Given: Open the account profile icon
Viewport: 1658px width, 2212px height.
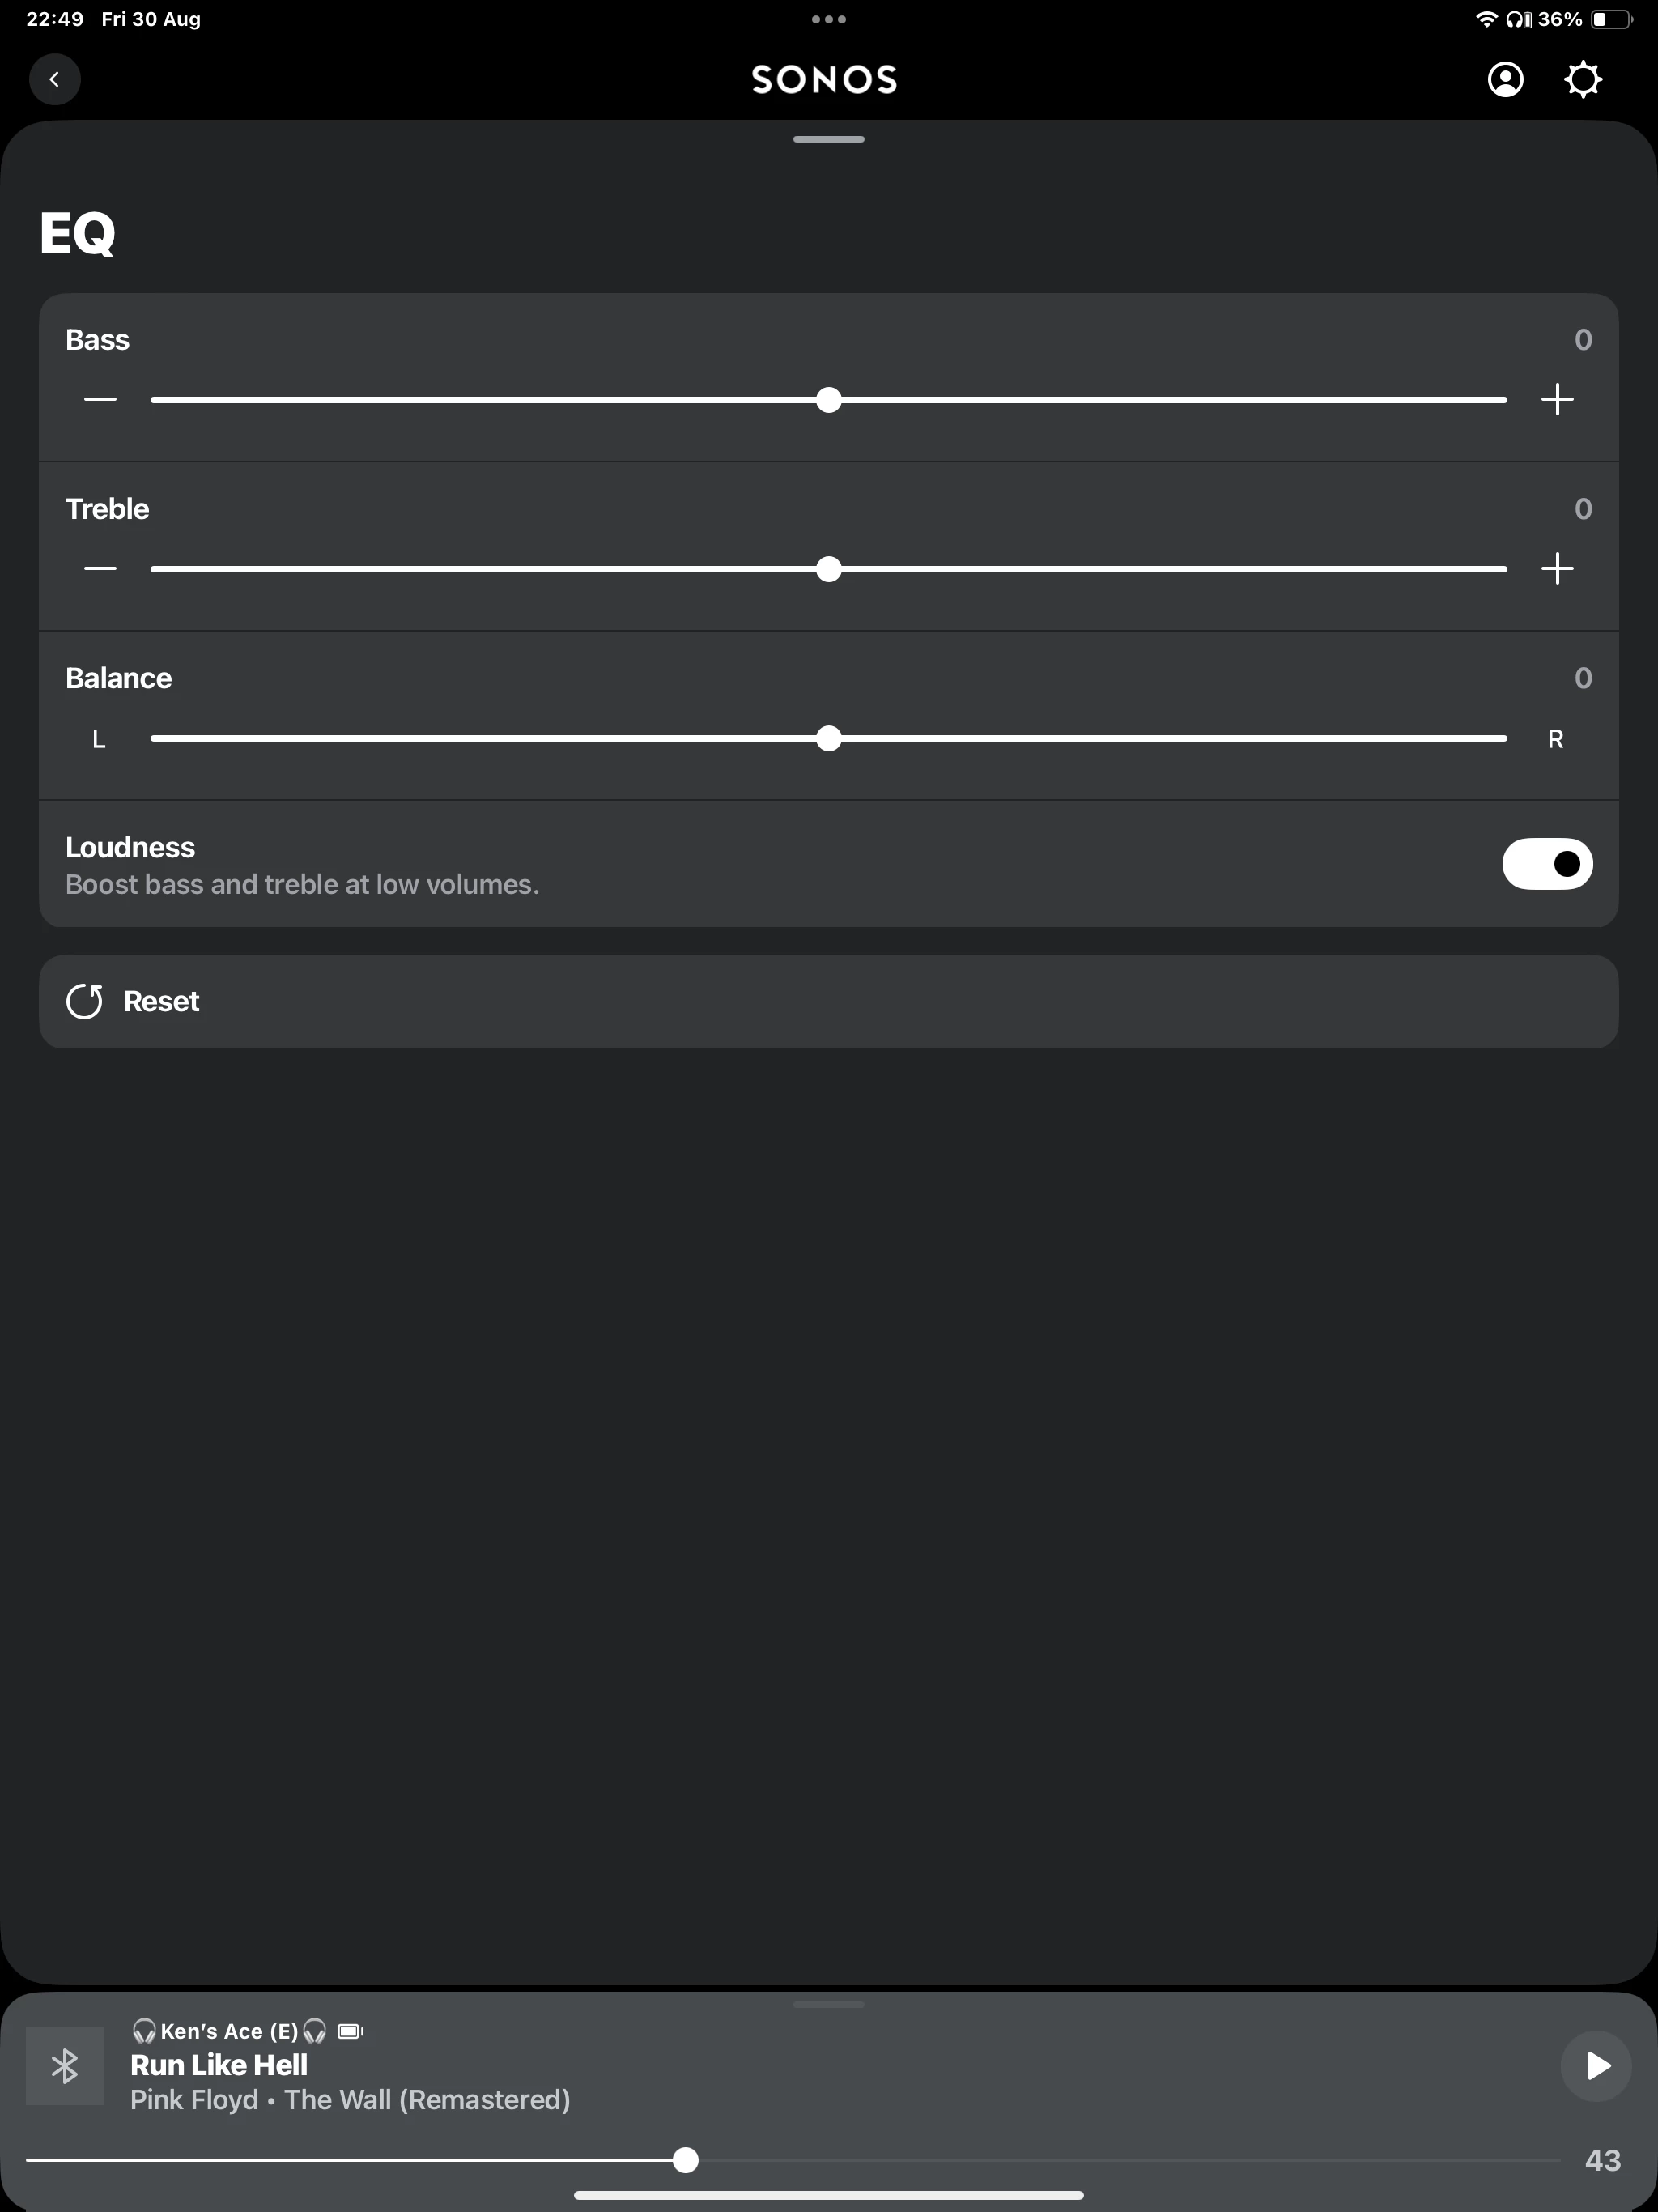Looking at the screenshot, I should coord(1505,79).
